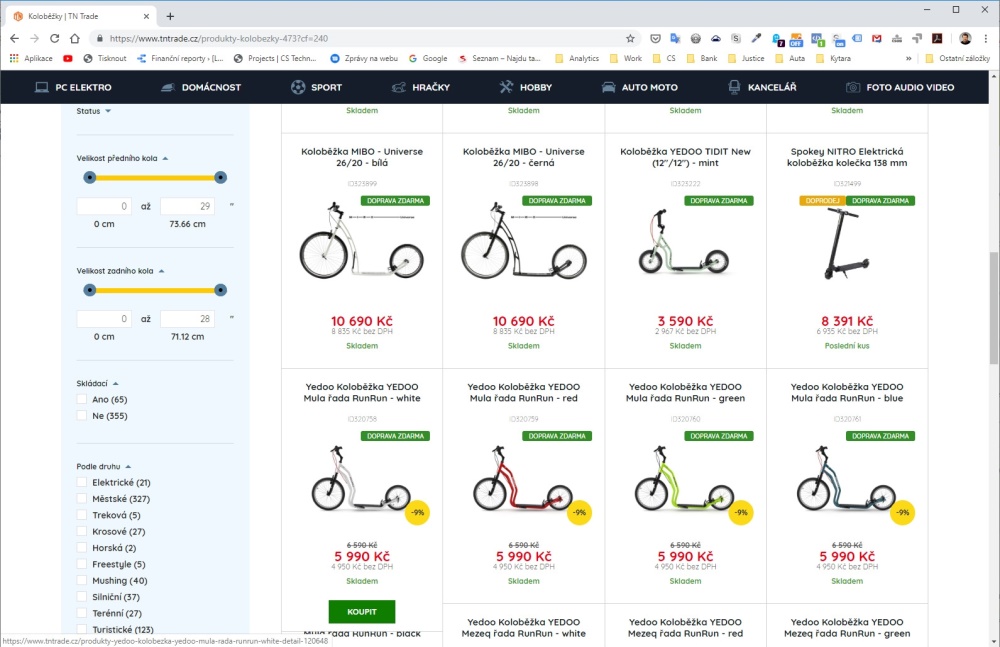Open the Google bookmark
The width and height of the screenshot is (1000, 647).
point(428,58)
